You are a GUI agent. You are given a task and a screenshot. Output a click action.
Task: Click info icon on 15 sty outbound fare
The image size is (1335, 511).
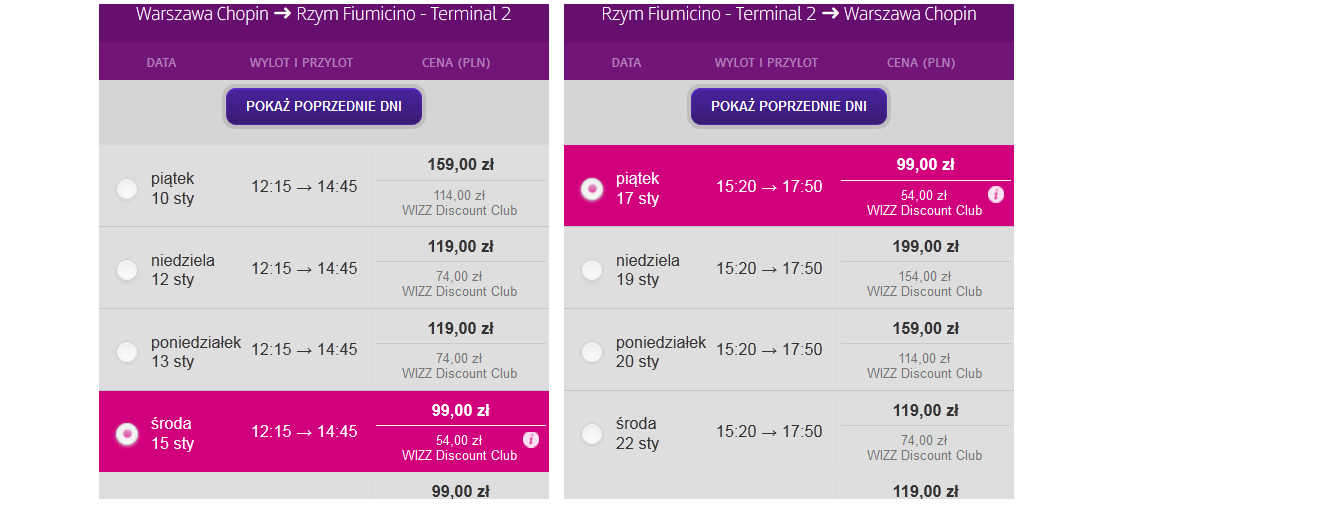(x=531, y=439)
